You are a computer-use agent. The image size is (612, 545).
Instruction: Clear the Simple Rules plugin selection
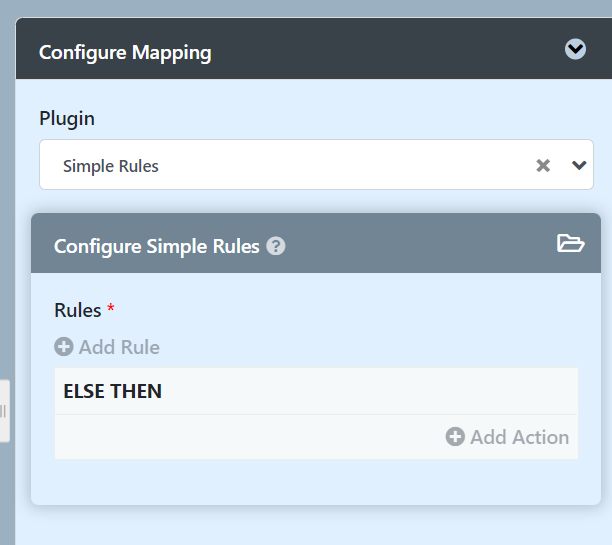(543, 166)
